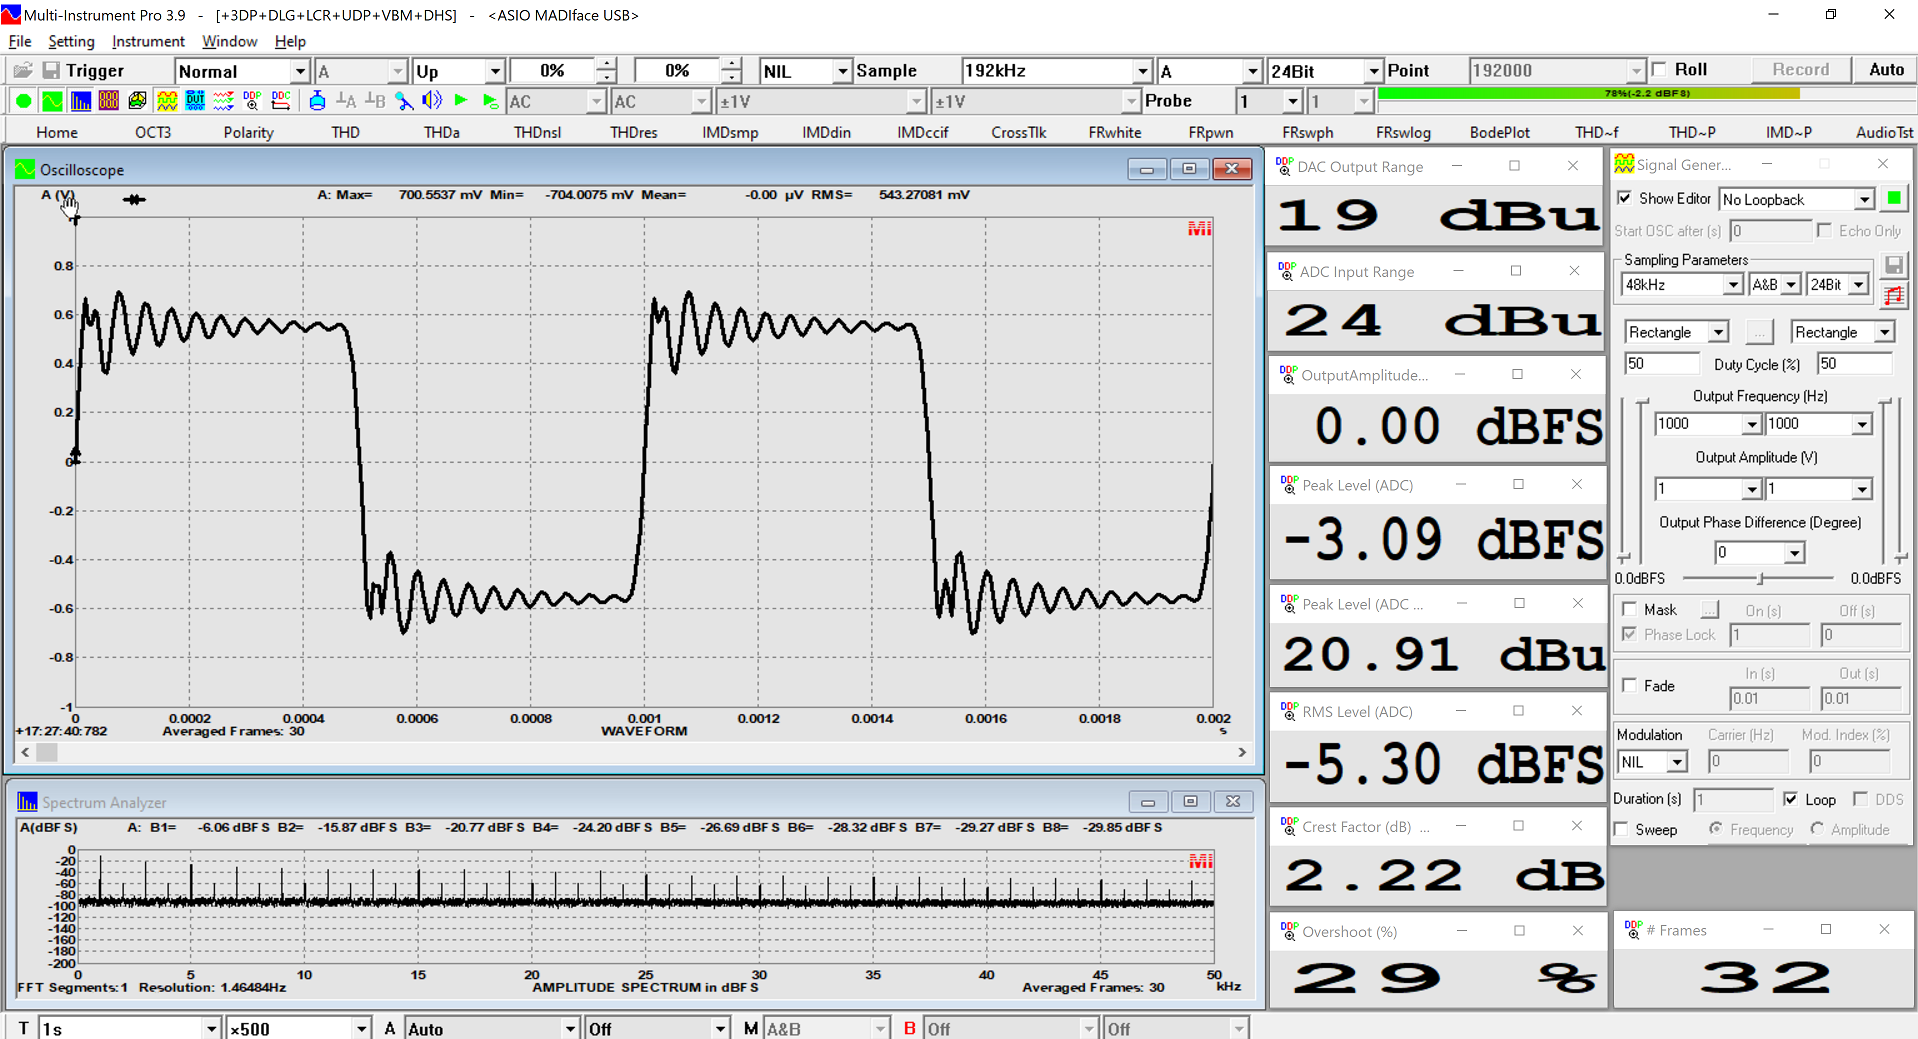The height and width of the screenshot is (1039, 1918).
Task: Open the Spectrum 3D Plot icon
Action: [137, 101]
